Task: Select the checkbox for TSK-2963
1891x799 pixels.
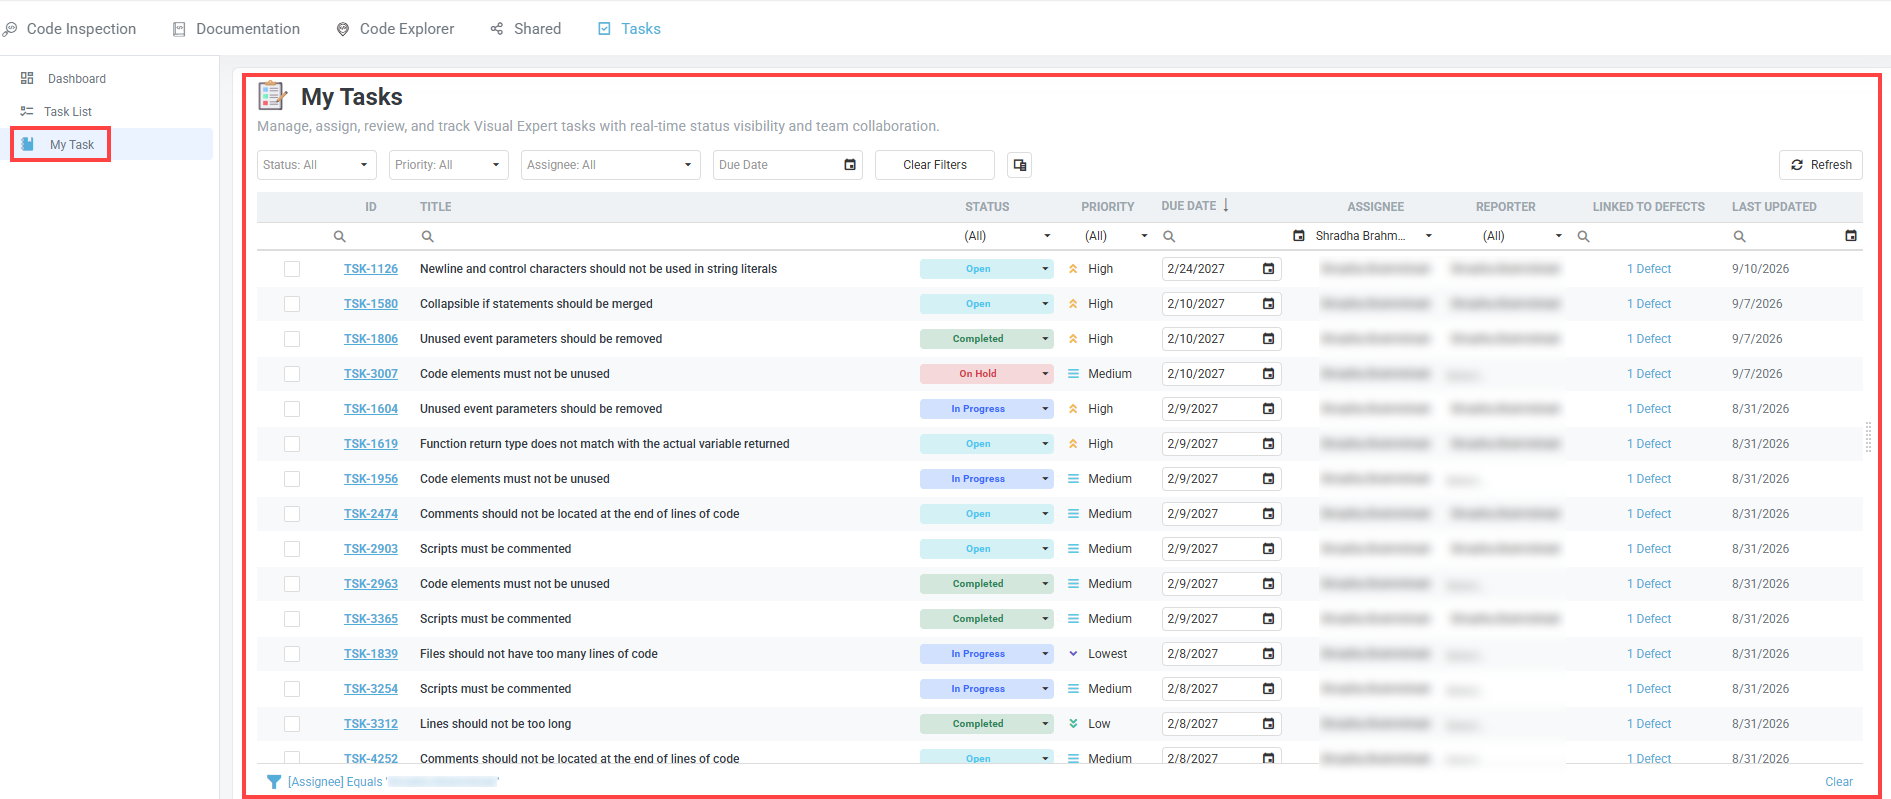Action: point(292,584)
